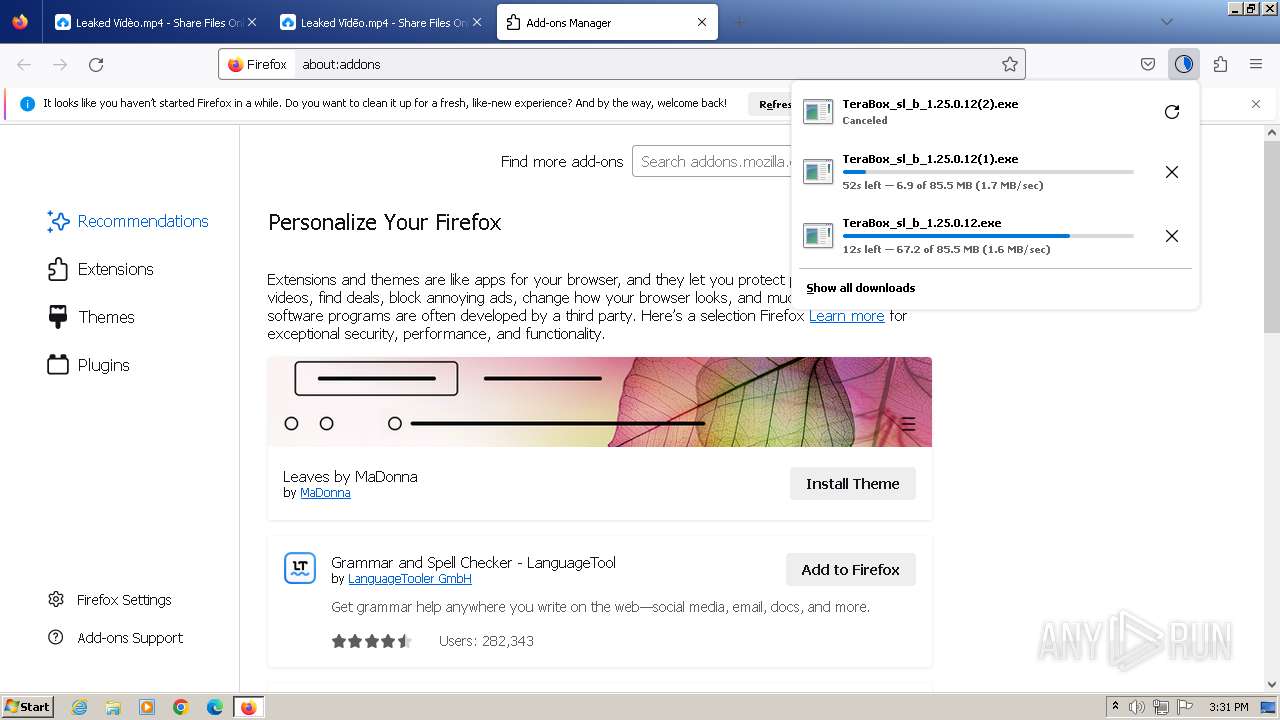This screenshot has height=720, width=1280.
Task: Click the 3:31 PM system clock
Action: click(1229, 707)
